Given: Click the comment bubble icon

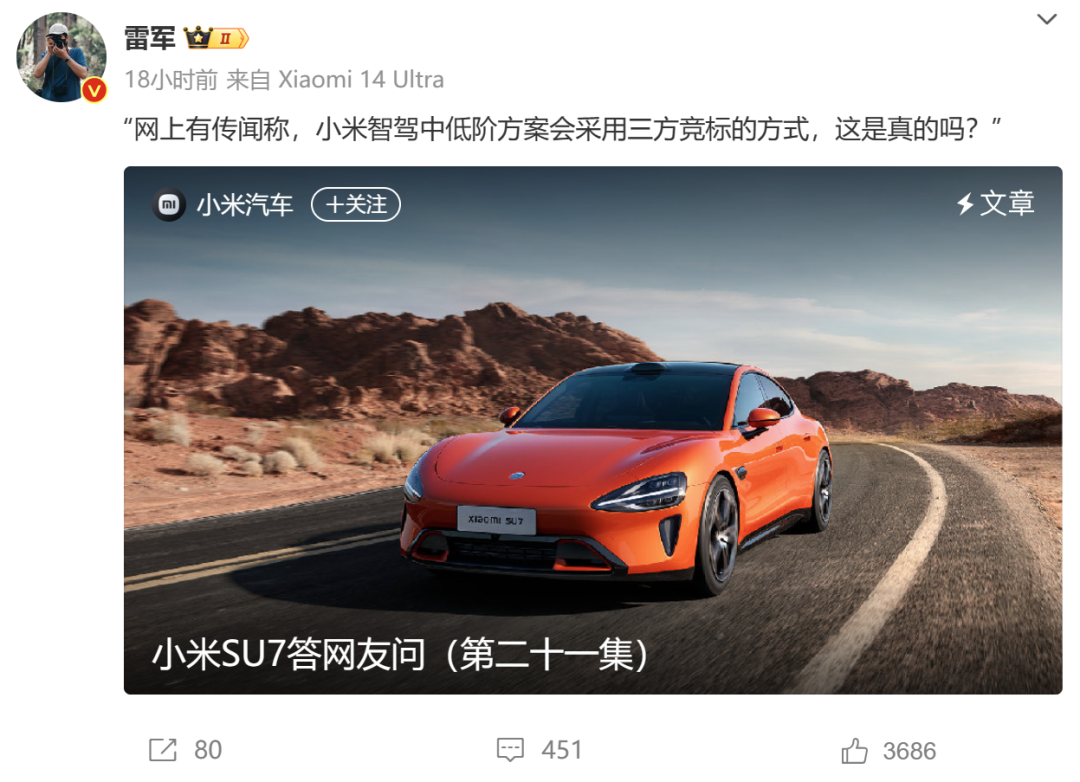Looking at the screenshot, I should [510, 750].
